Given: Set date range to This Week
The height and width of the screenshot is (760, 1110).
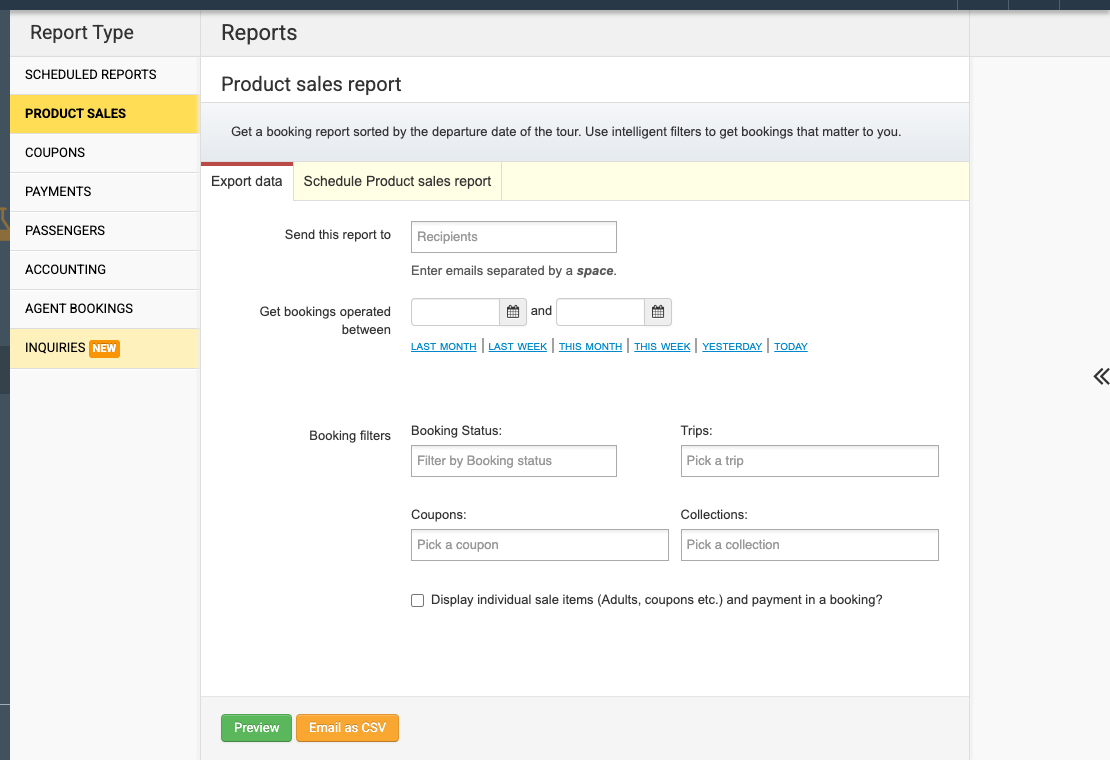Looking at the screenshot, I should point(662,347).
